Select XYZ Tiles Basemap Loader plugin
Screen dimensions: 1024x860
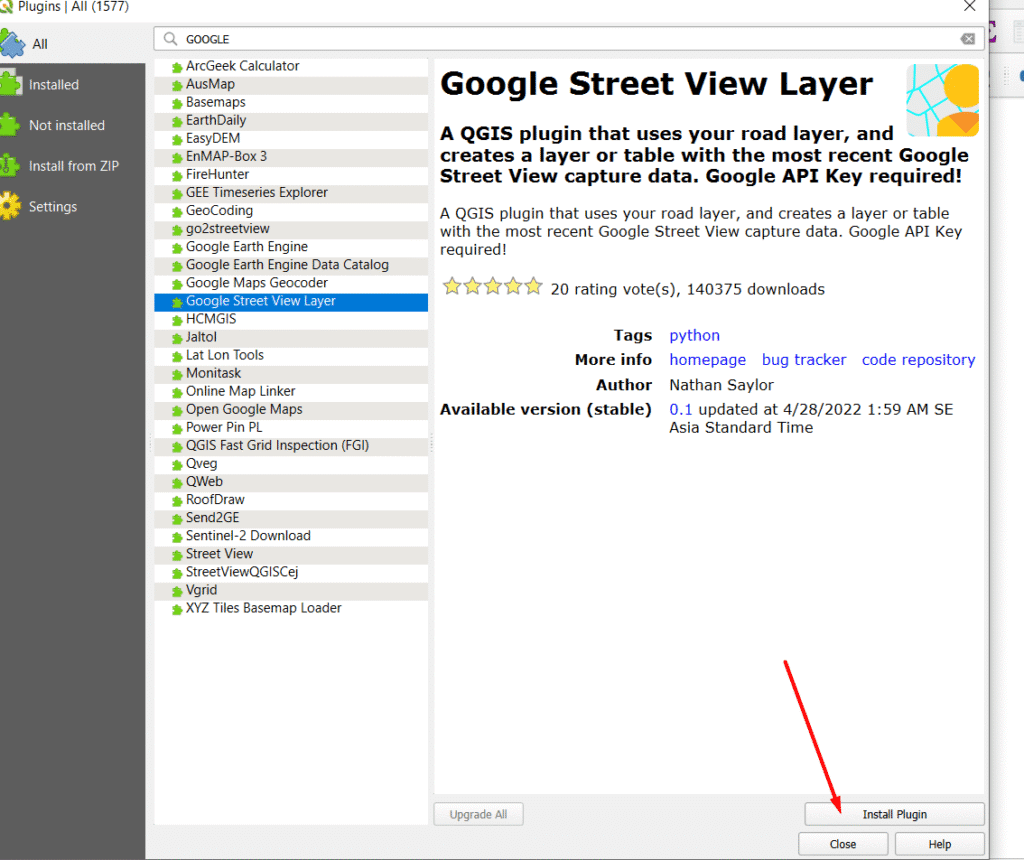291,608
